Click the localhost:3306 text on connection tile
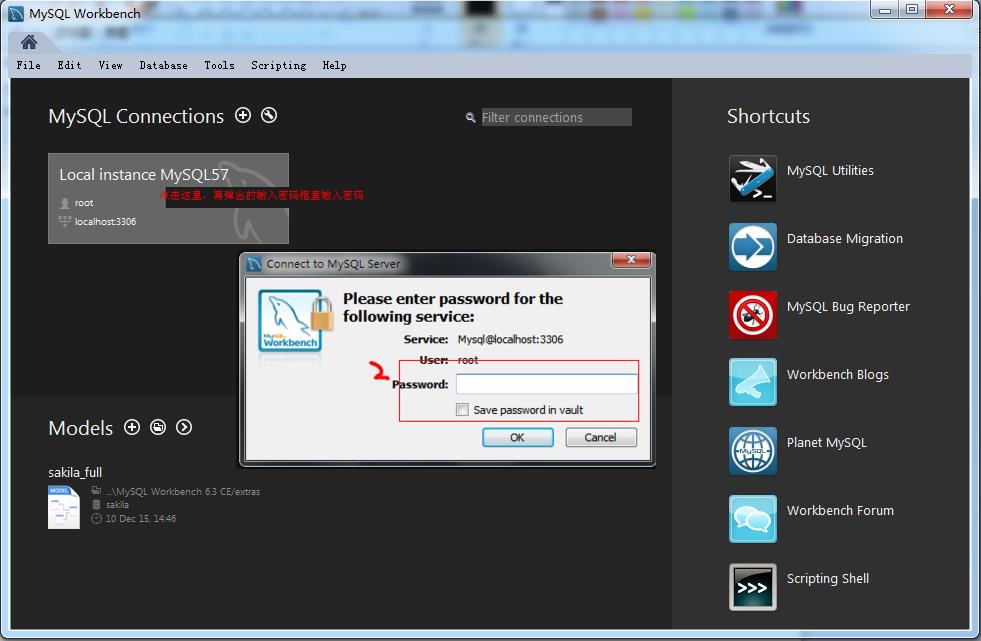The width and height of the screenshot is (981, 641). [105, 221]
